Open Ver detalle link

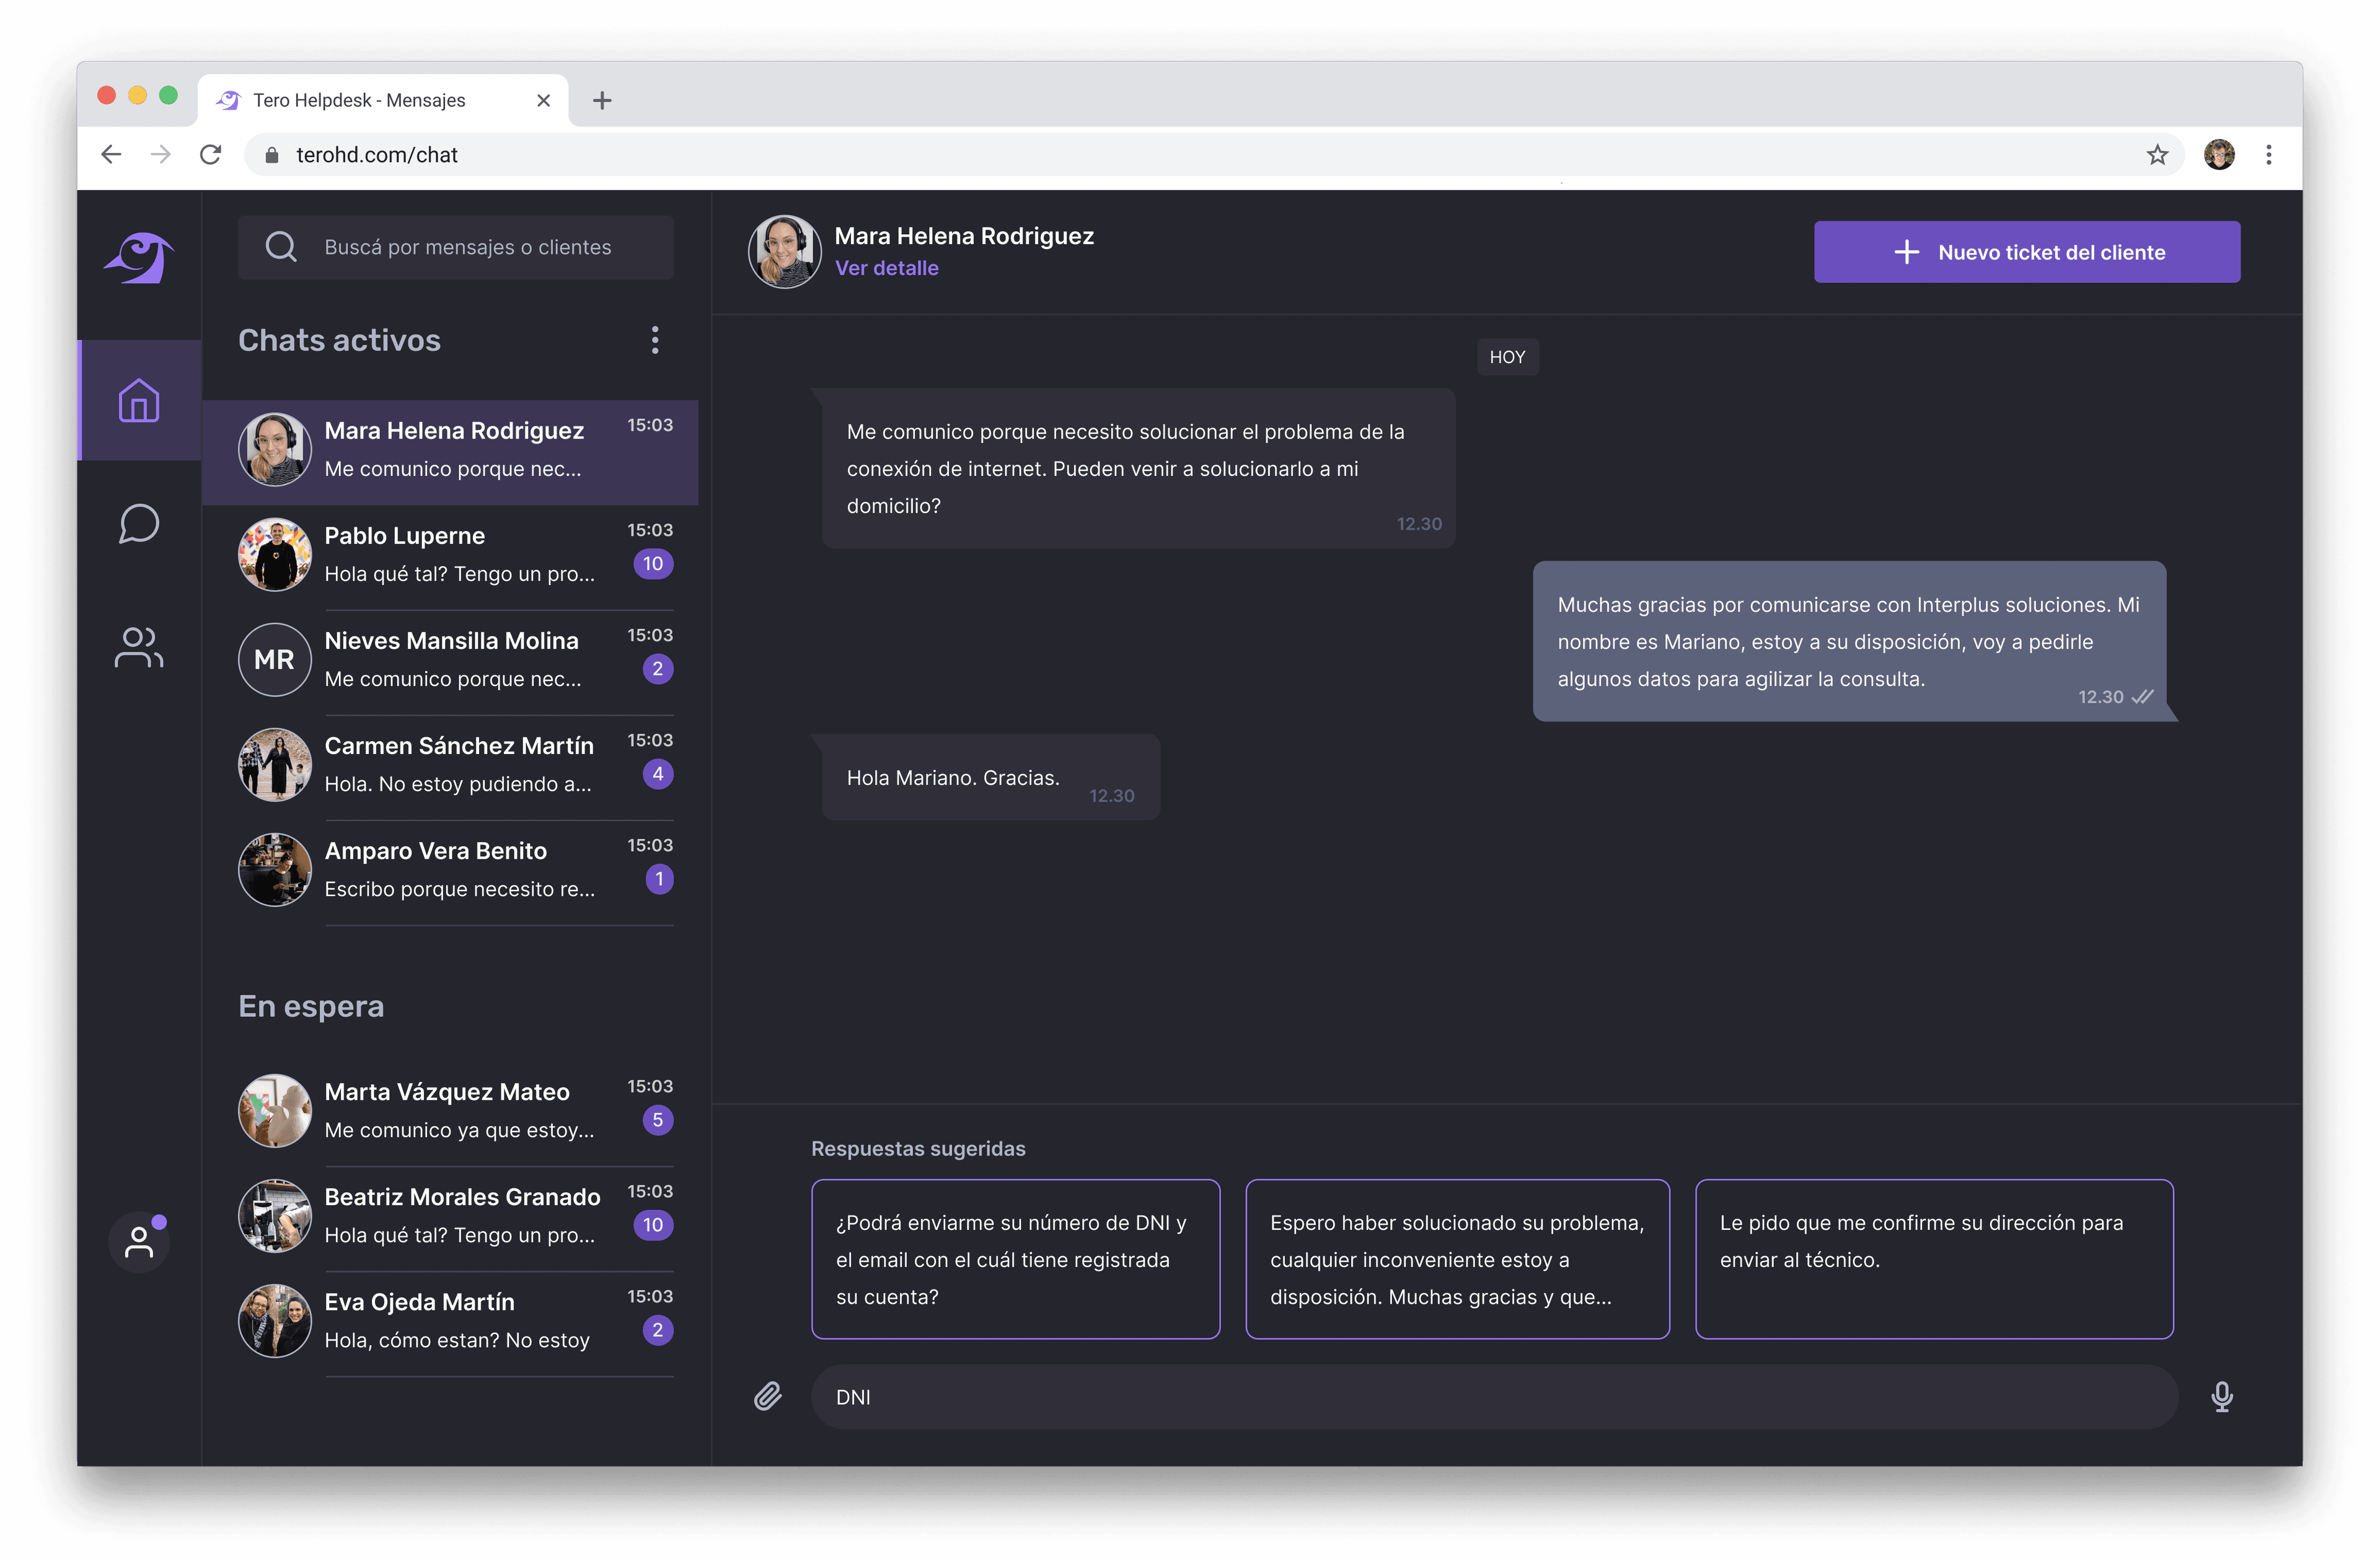(886, 268)
